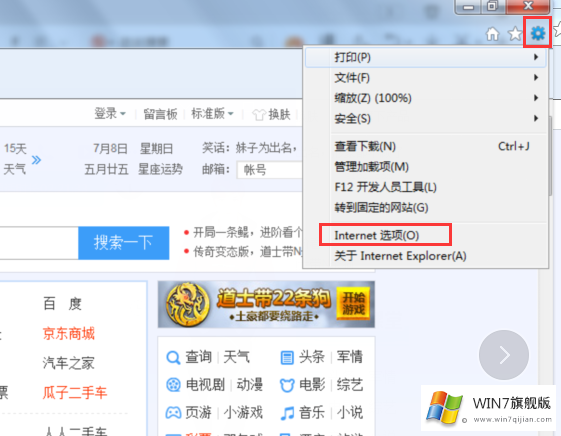561x436 pixels.
Task: Click the gamepad icon beside 页游
Action: point(174,412)
